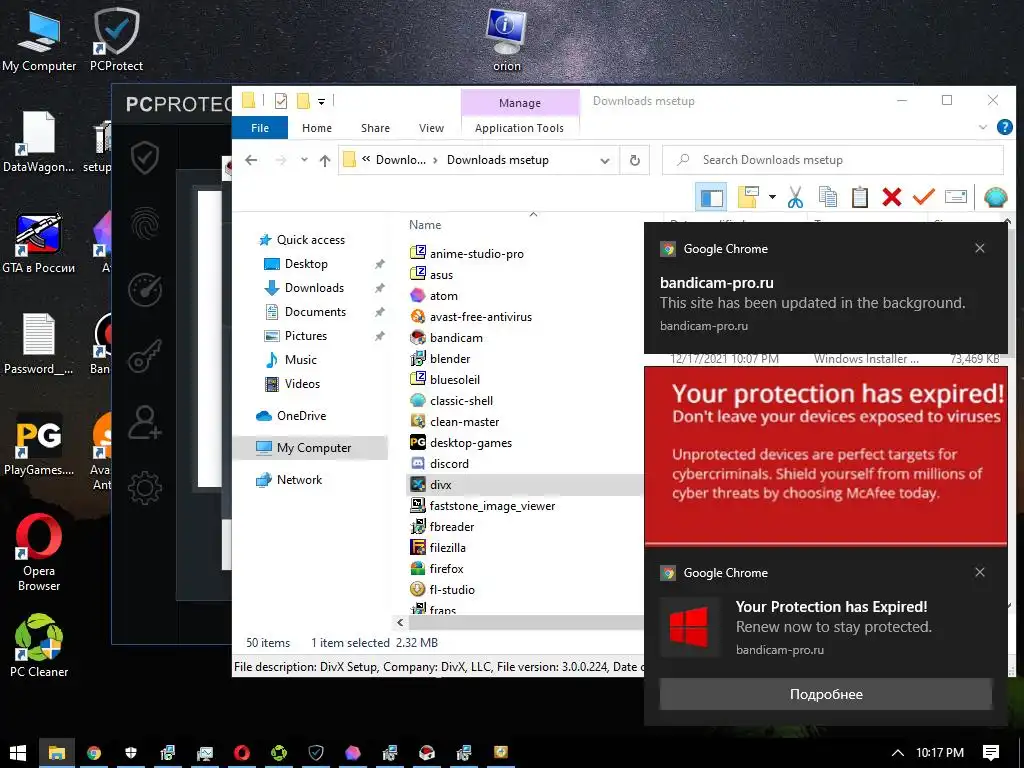1024x768 pixels.
Task: Click the properties checkmark quick access icon
Action: [281, 101]
